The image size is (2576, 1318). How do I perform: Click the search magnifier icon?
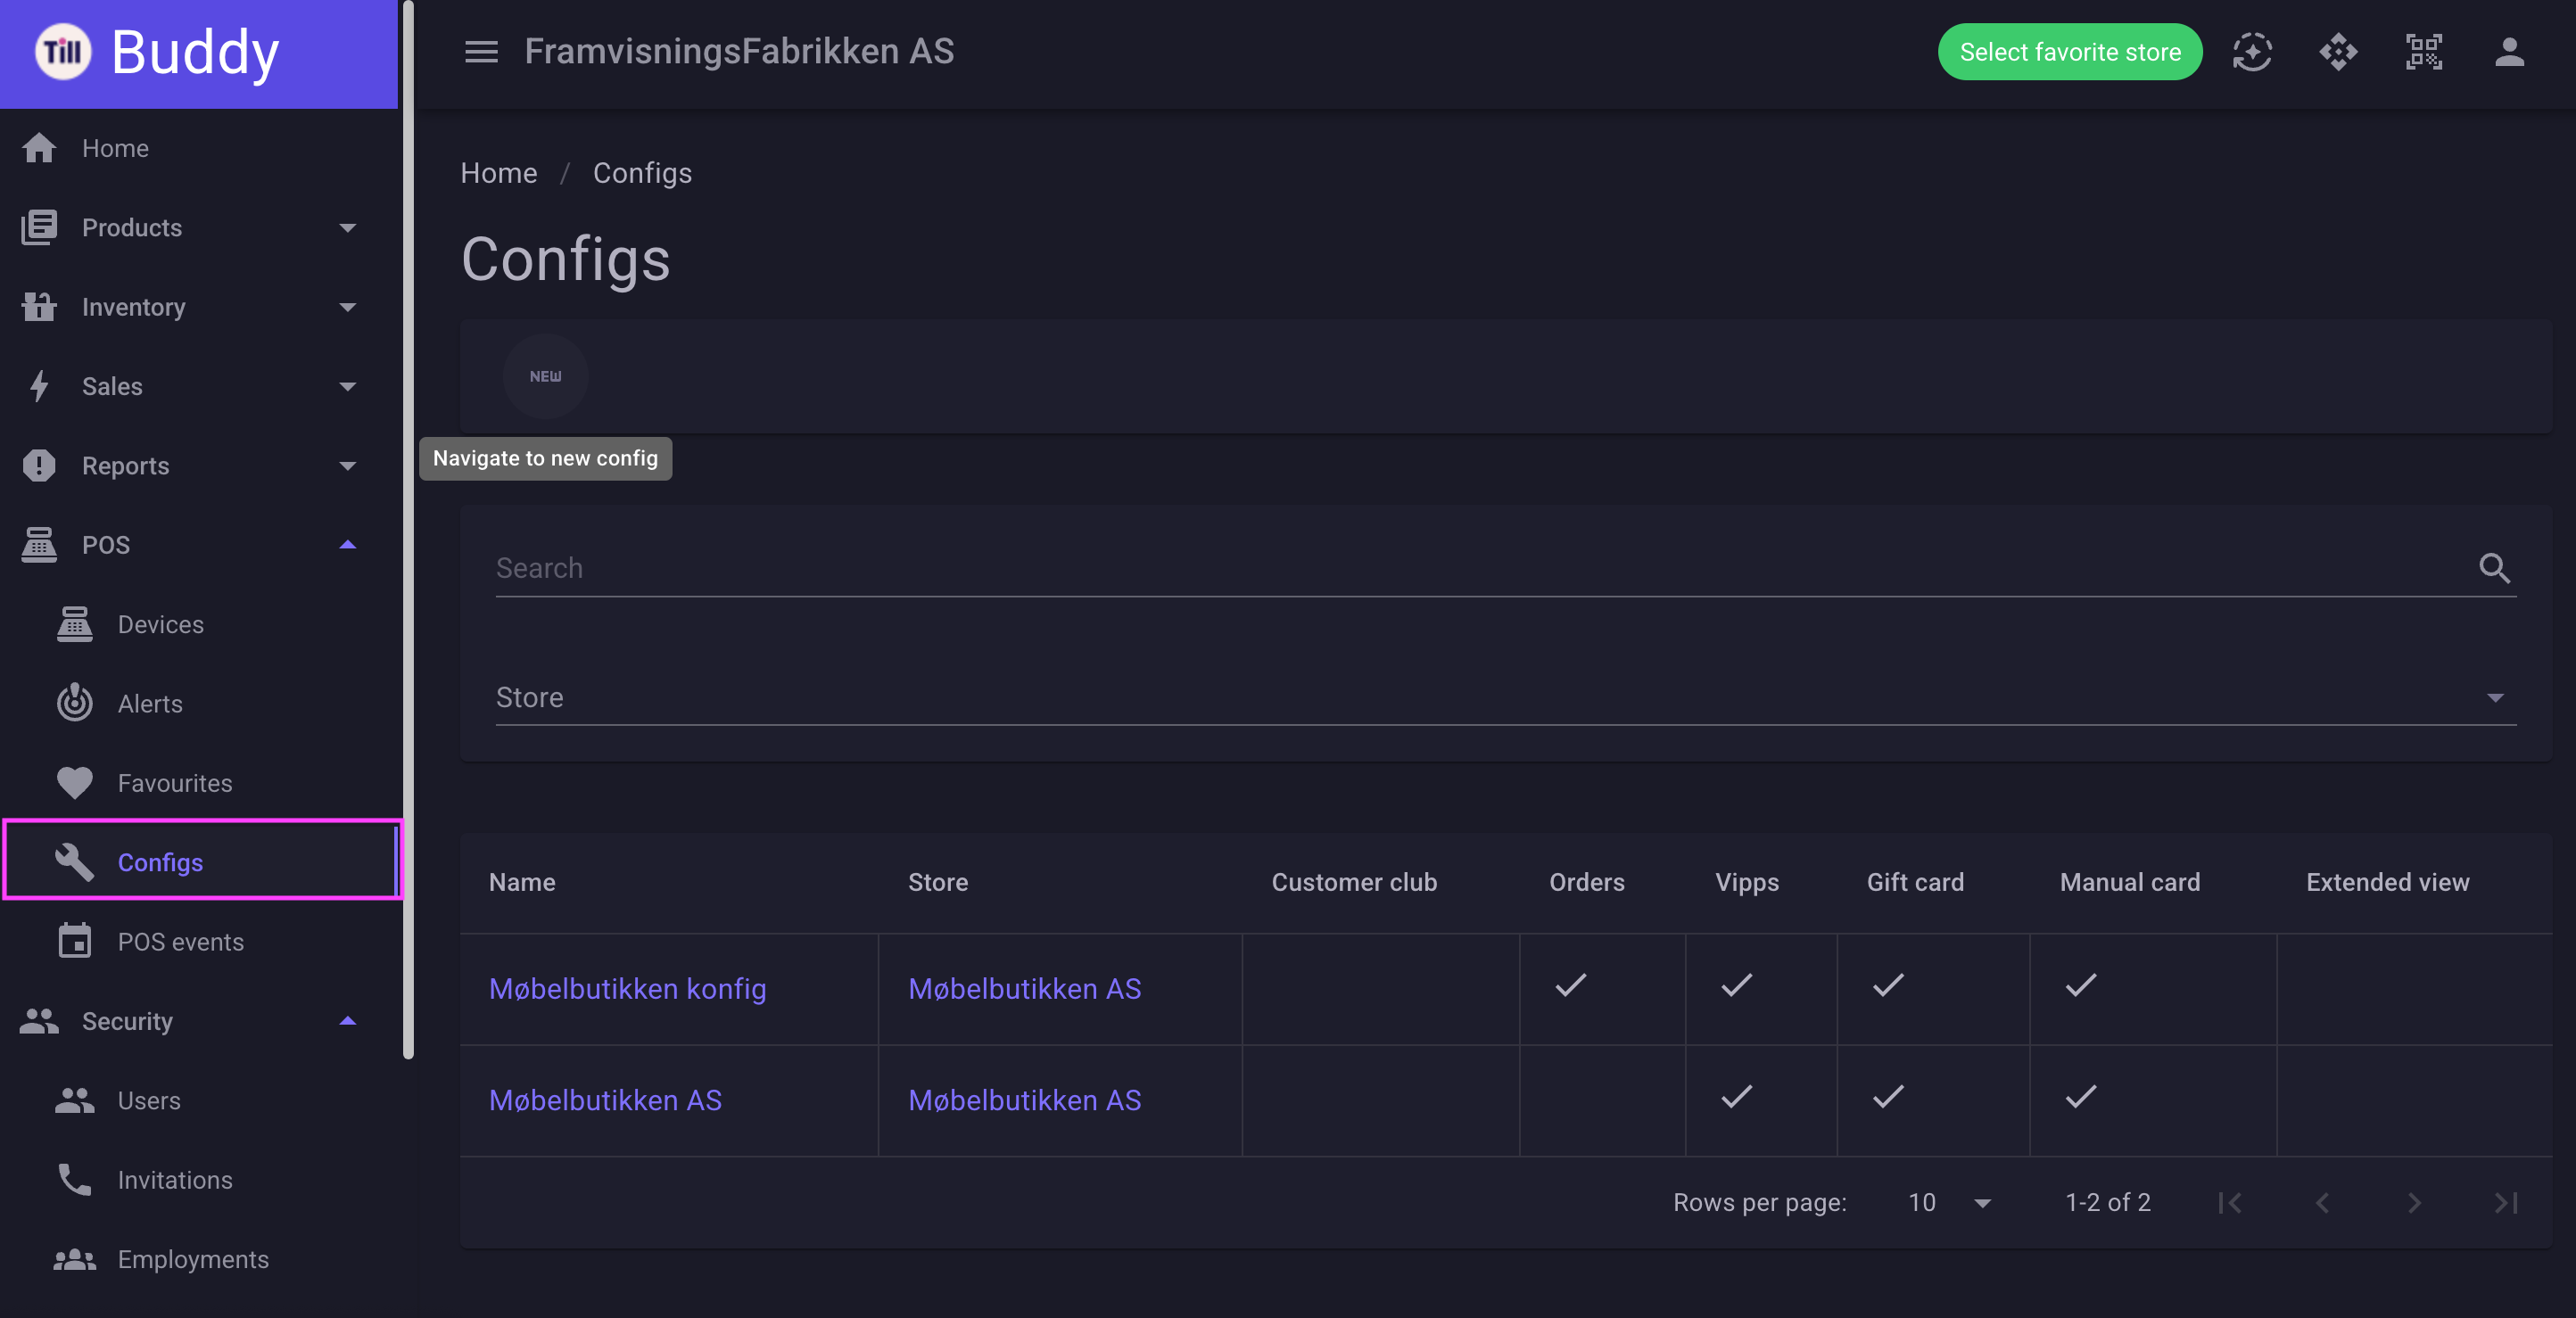(2494, 568)
